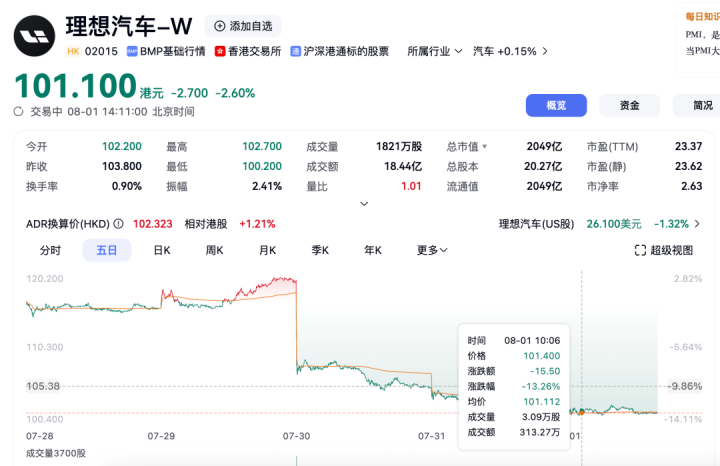The width and height of the screenshot is (720, 466).
Task: Open the 更多 chart period dropdown
Action: tap(432, 250)
